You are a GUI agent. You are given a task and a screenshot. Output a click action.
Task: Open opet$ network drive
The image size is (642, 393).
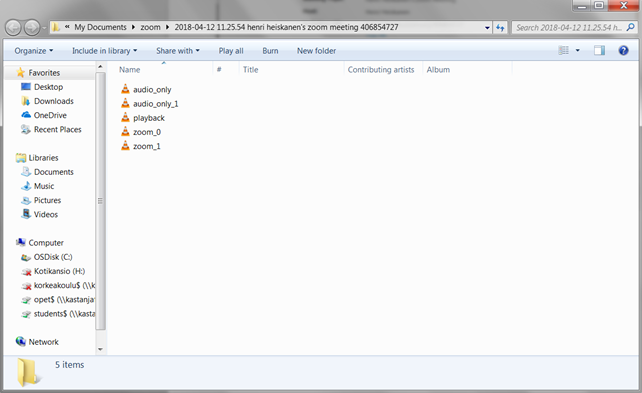tap(64, 300)
